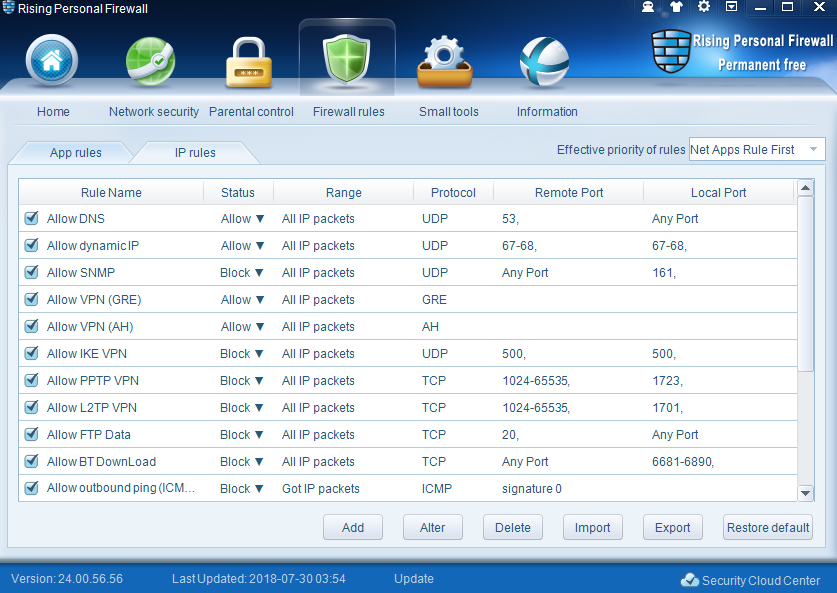837x593 pixels.
Task: Click the Delete button
Action: (512, 527)
